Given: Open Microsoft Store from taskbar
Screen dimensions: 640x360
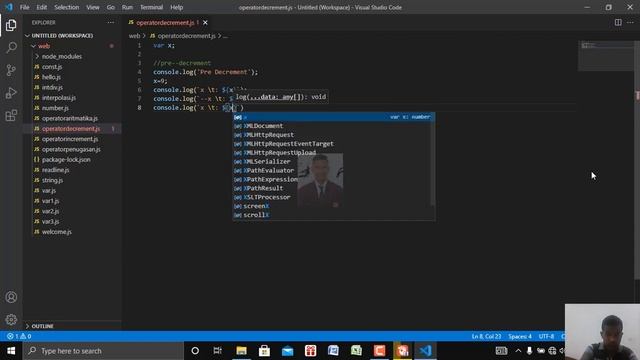Looking at the screenshot, I should click(x=264, y=351).
